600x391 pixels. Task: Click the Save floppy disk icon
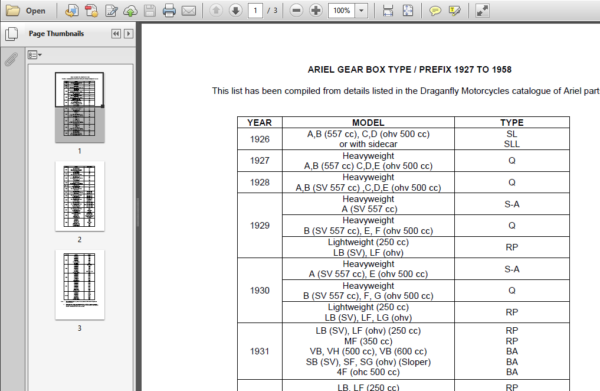click(x=150, y=11)
